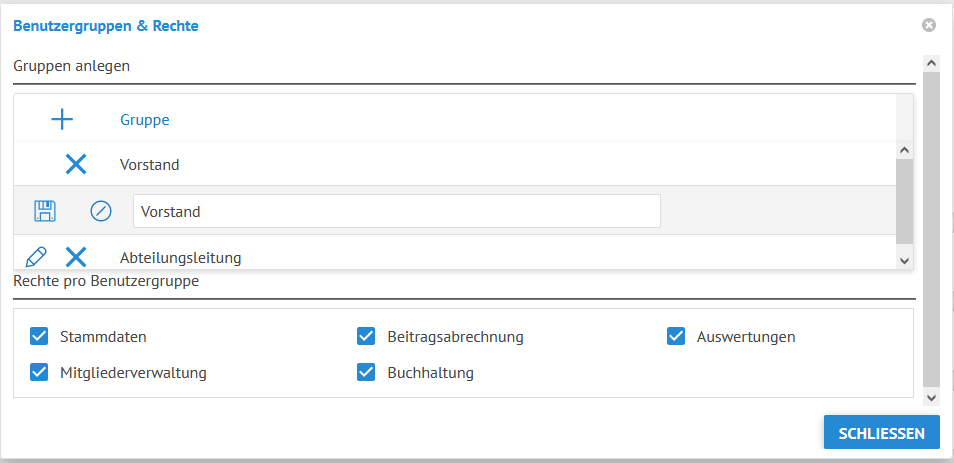Screen dimensions: 954x463
Task: Click group list scrollbar up arrow
Action: (x=904, y=150)
